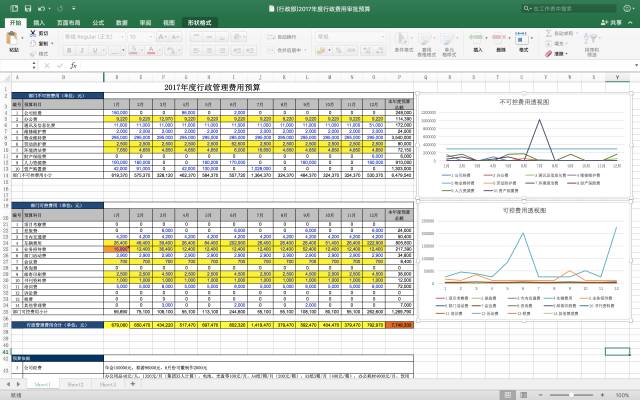
Task: Open the font size combo box
Action: click(x=140, y=37)
